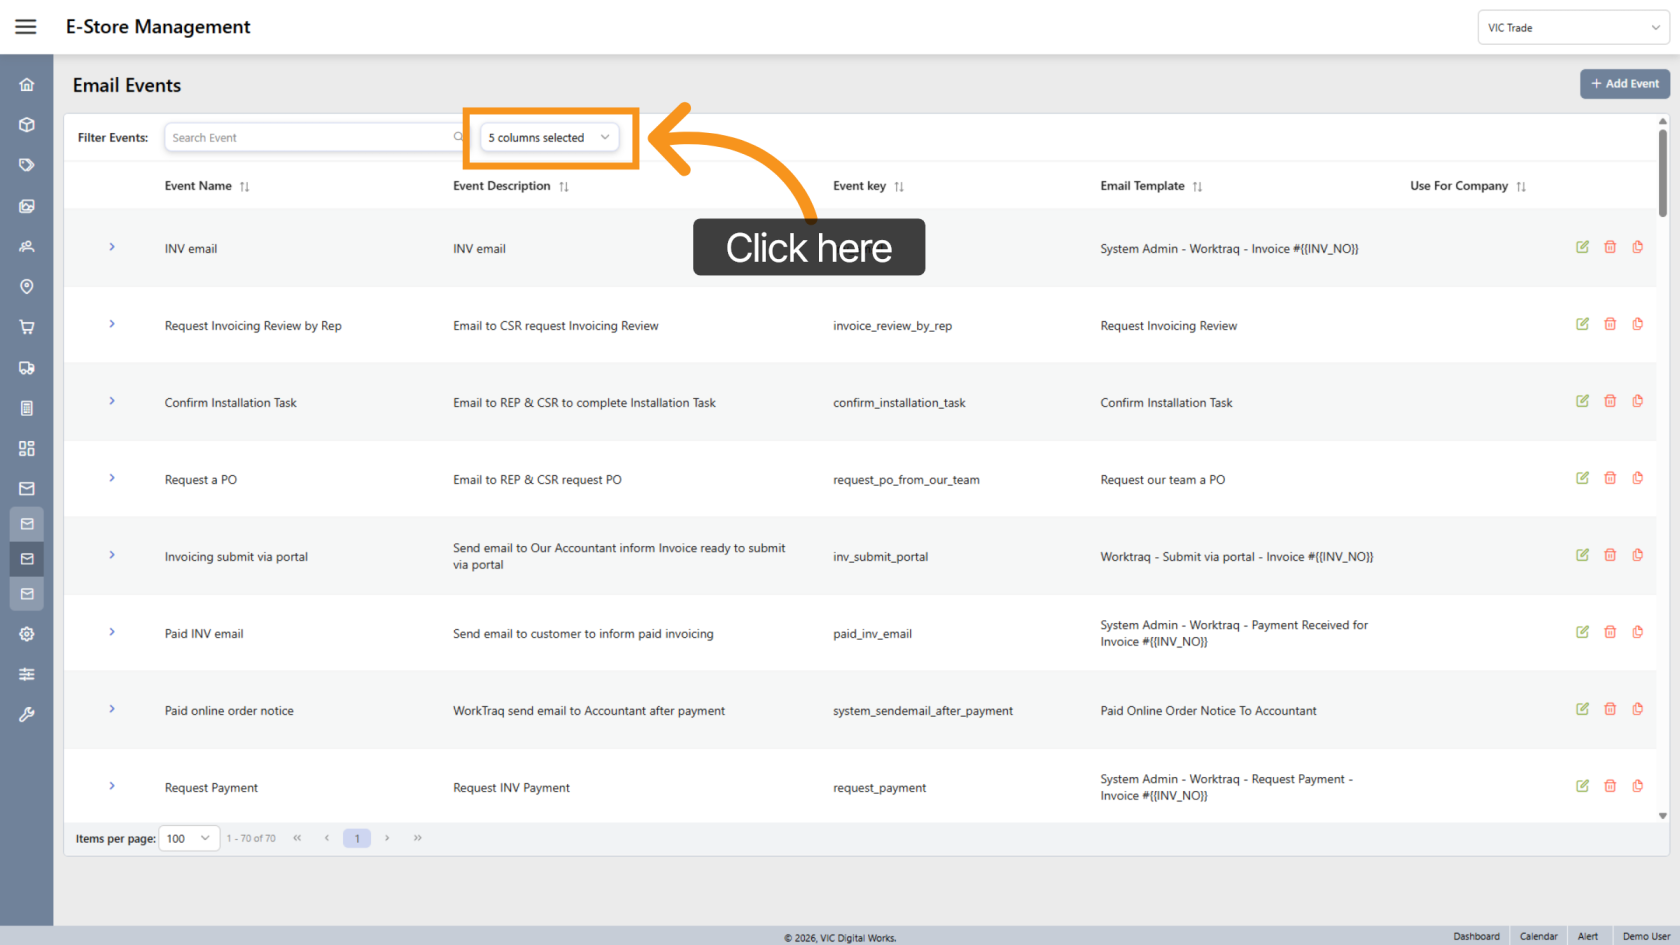Open the hamburger menu in the header
Viewport: 1680px width, 945px height.
pos(26,27)
